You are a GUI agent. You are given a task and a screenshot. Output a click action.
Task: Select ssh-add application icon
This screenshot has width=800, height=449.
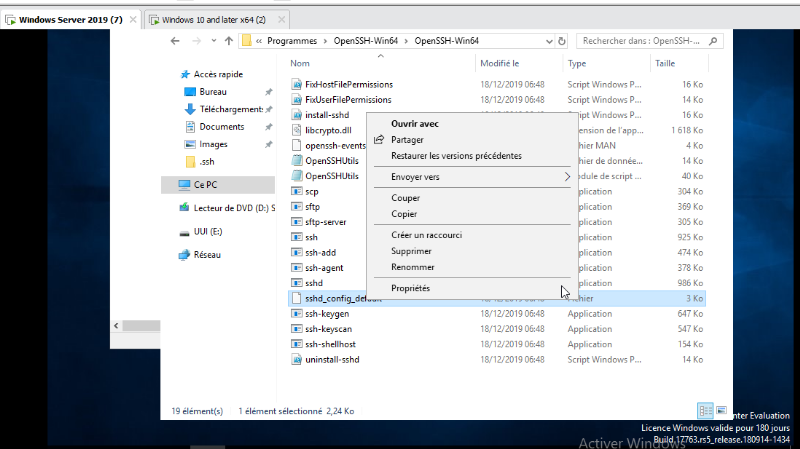[x=296, y=253]
